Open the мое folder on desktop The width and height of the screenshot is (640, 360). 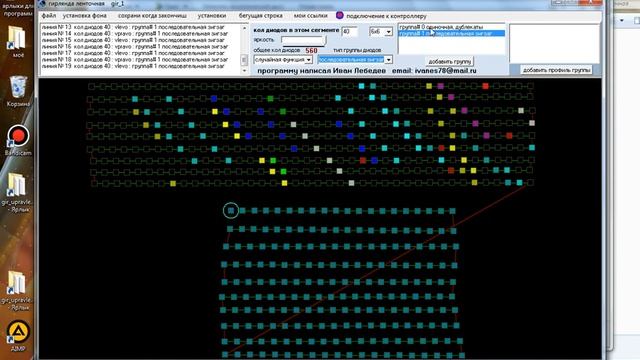pos(18,42)
